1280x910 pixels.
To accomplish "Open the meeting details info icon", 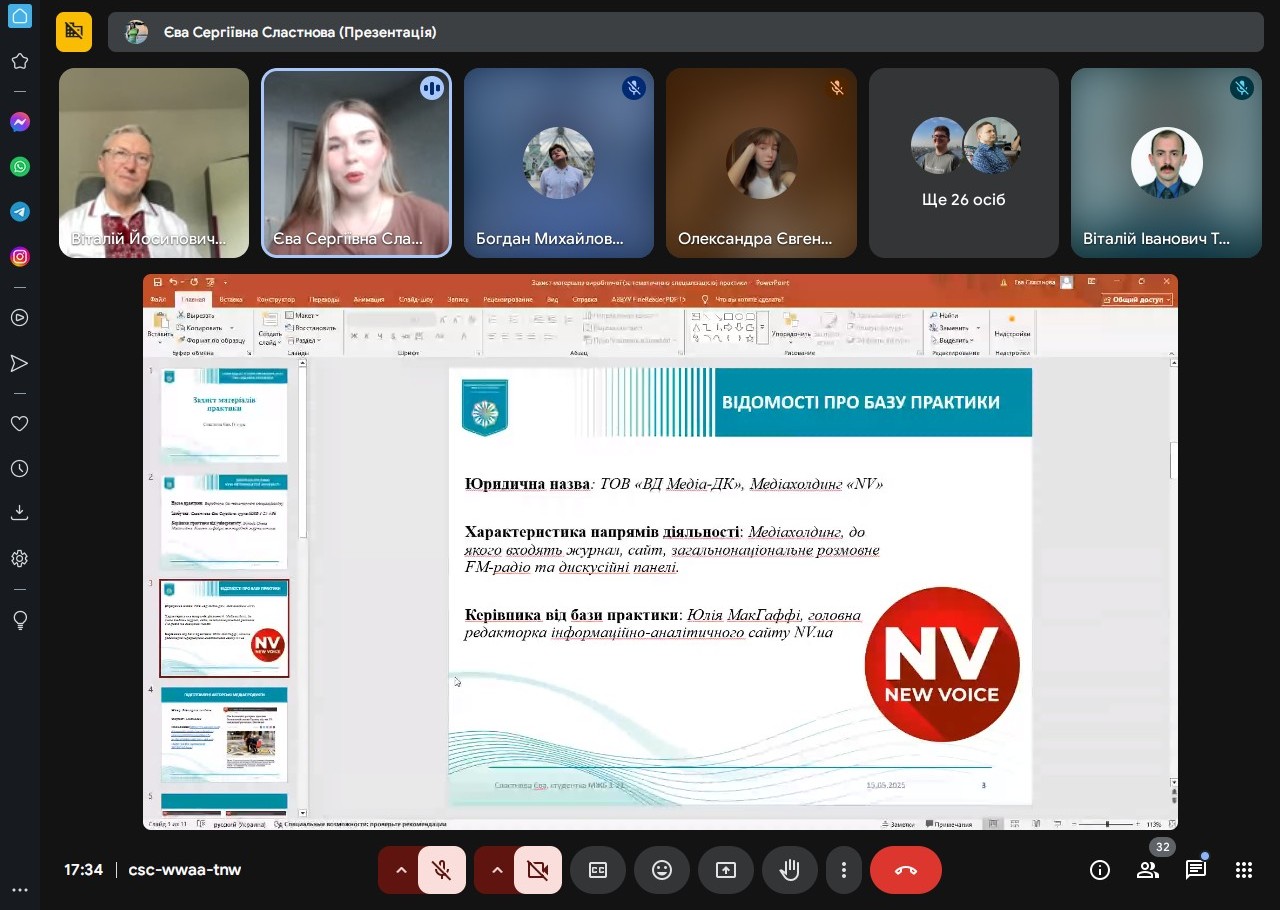I will click(x=1099, y=870).
